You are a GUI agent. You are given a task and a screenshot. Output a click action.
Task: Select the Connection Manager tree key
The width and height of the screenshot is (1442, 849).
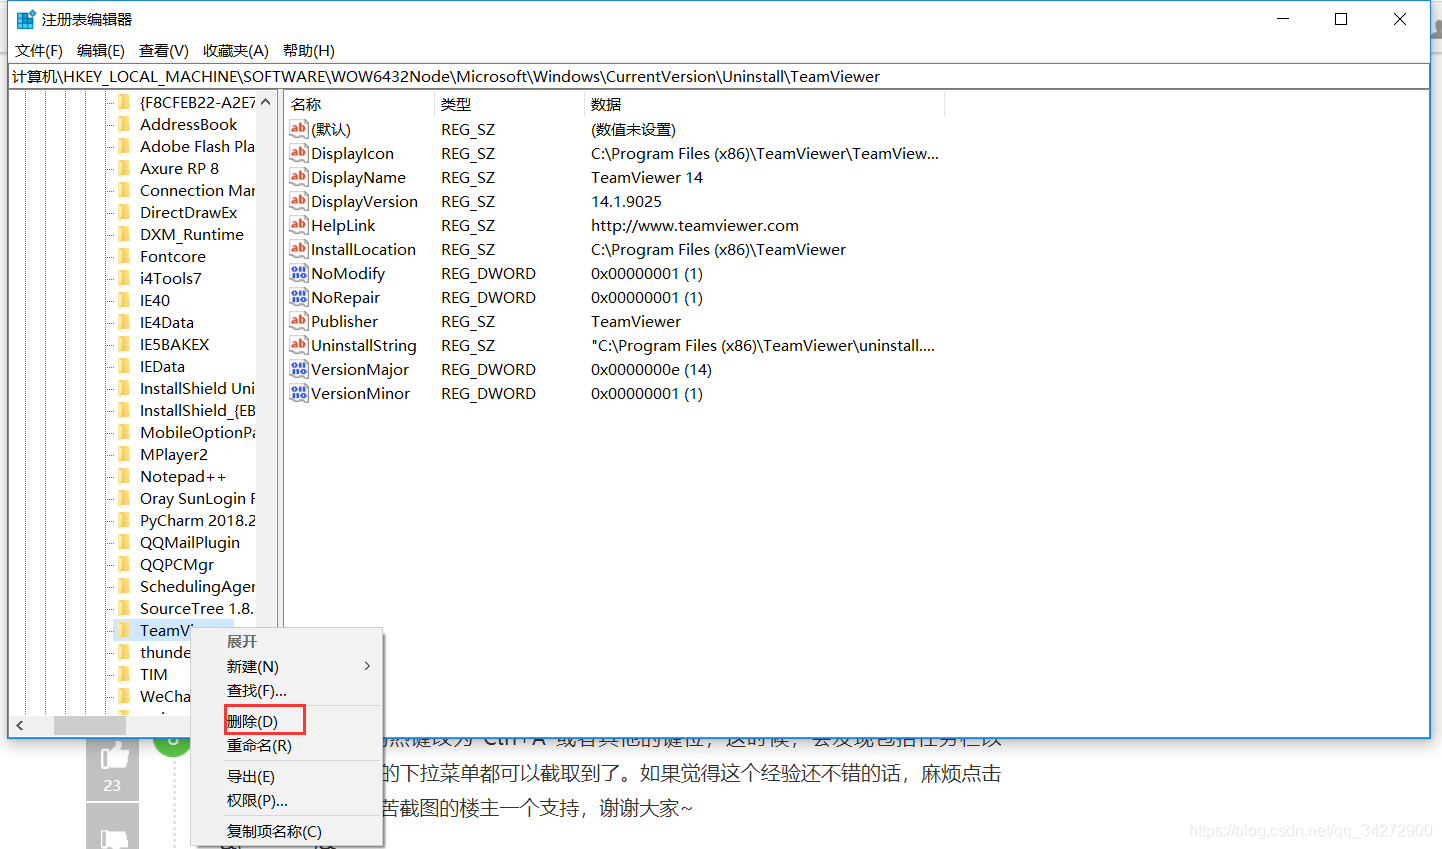click(x=197, y=190)
